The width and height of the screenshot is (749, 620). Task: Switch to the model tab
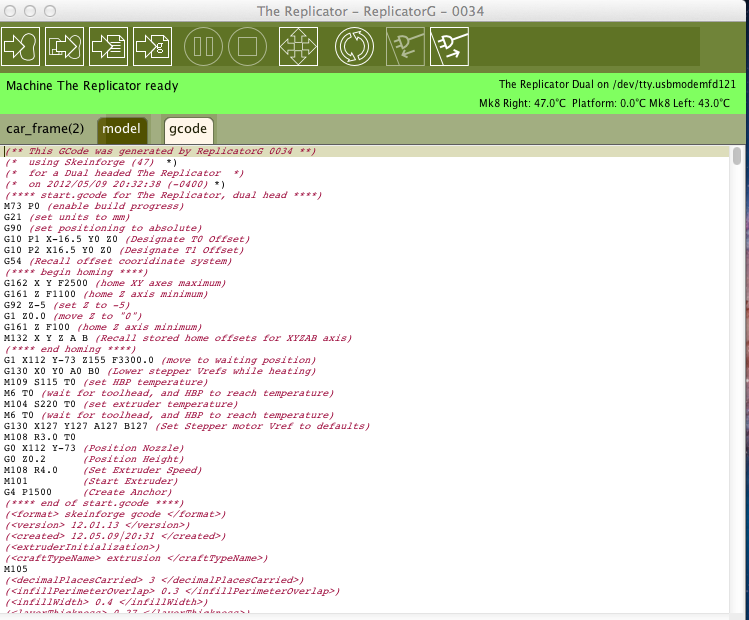click(121, 129)
